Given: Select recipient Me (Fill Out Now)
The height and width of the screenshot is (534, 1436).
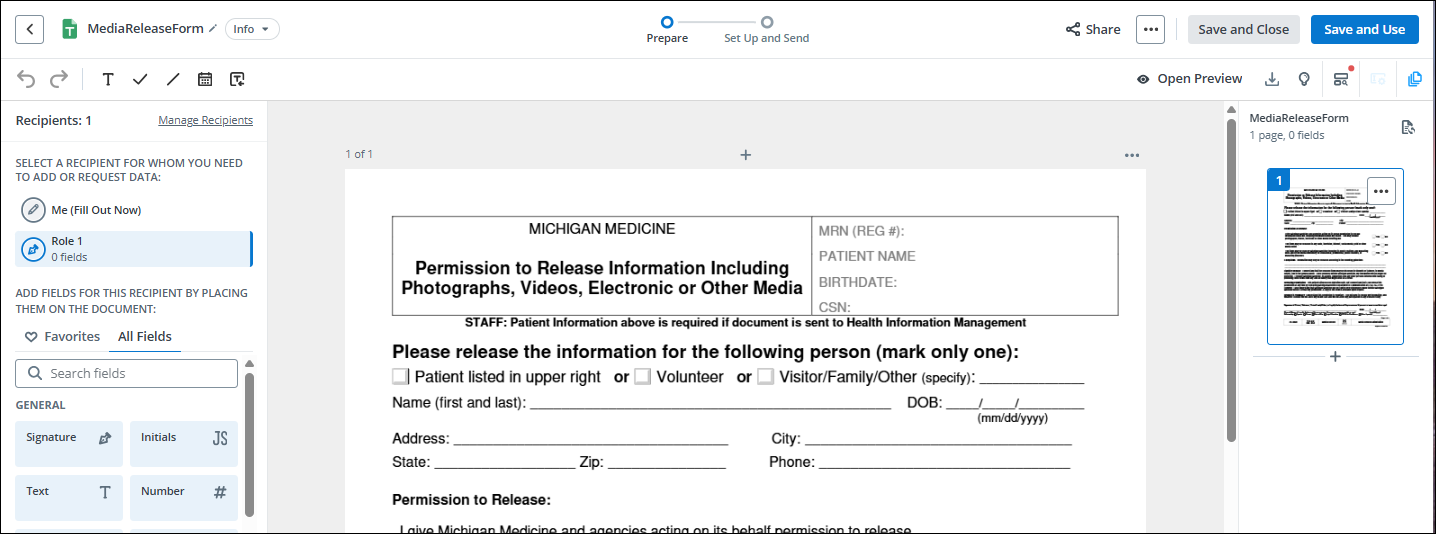Looking at the screenshot, I should (133, 210).
